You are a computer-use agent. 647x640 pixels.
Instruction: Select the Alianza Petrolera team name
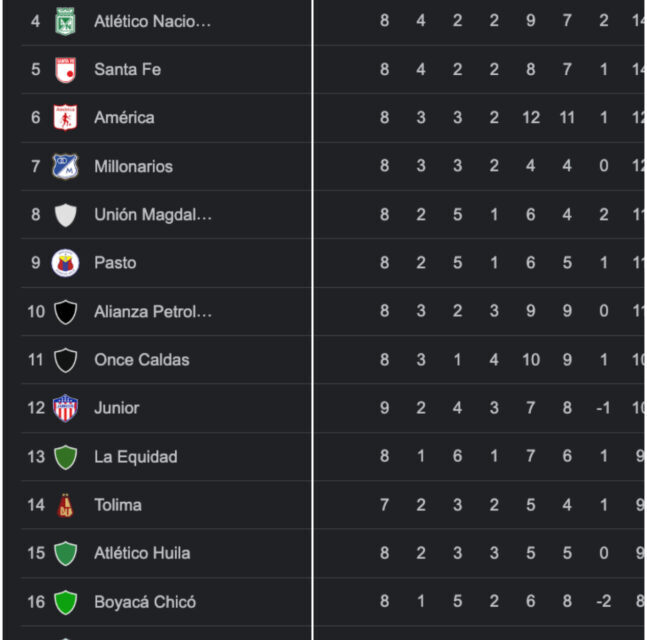pyautogui.click(x=152, y=311)
